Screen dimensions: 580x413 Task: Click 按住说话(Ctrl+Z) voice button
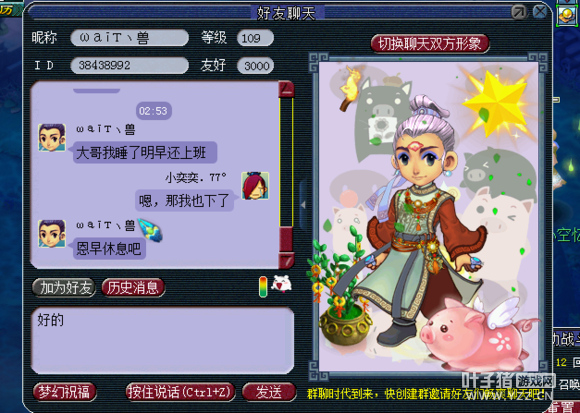(x=181, y=392)
